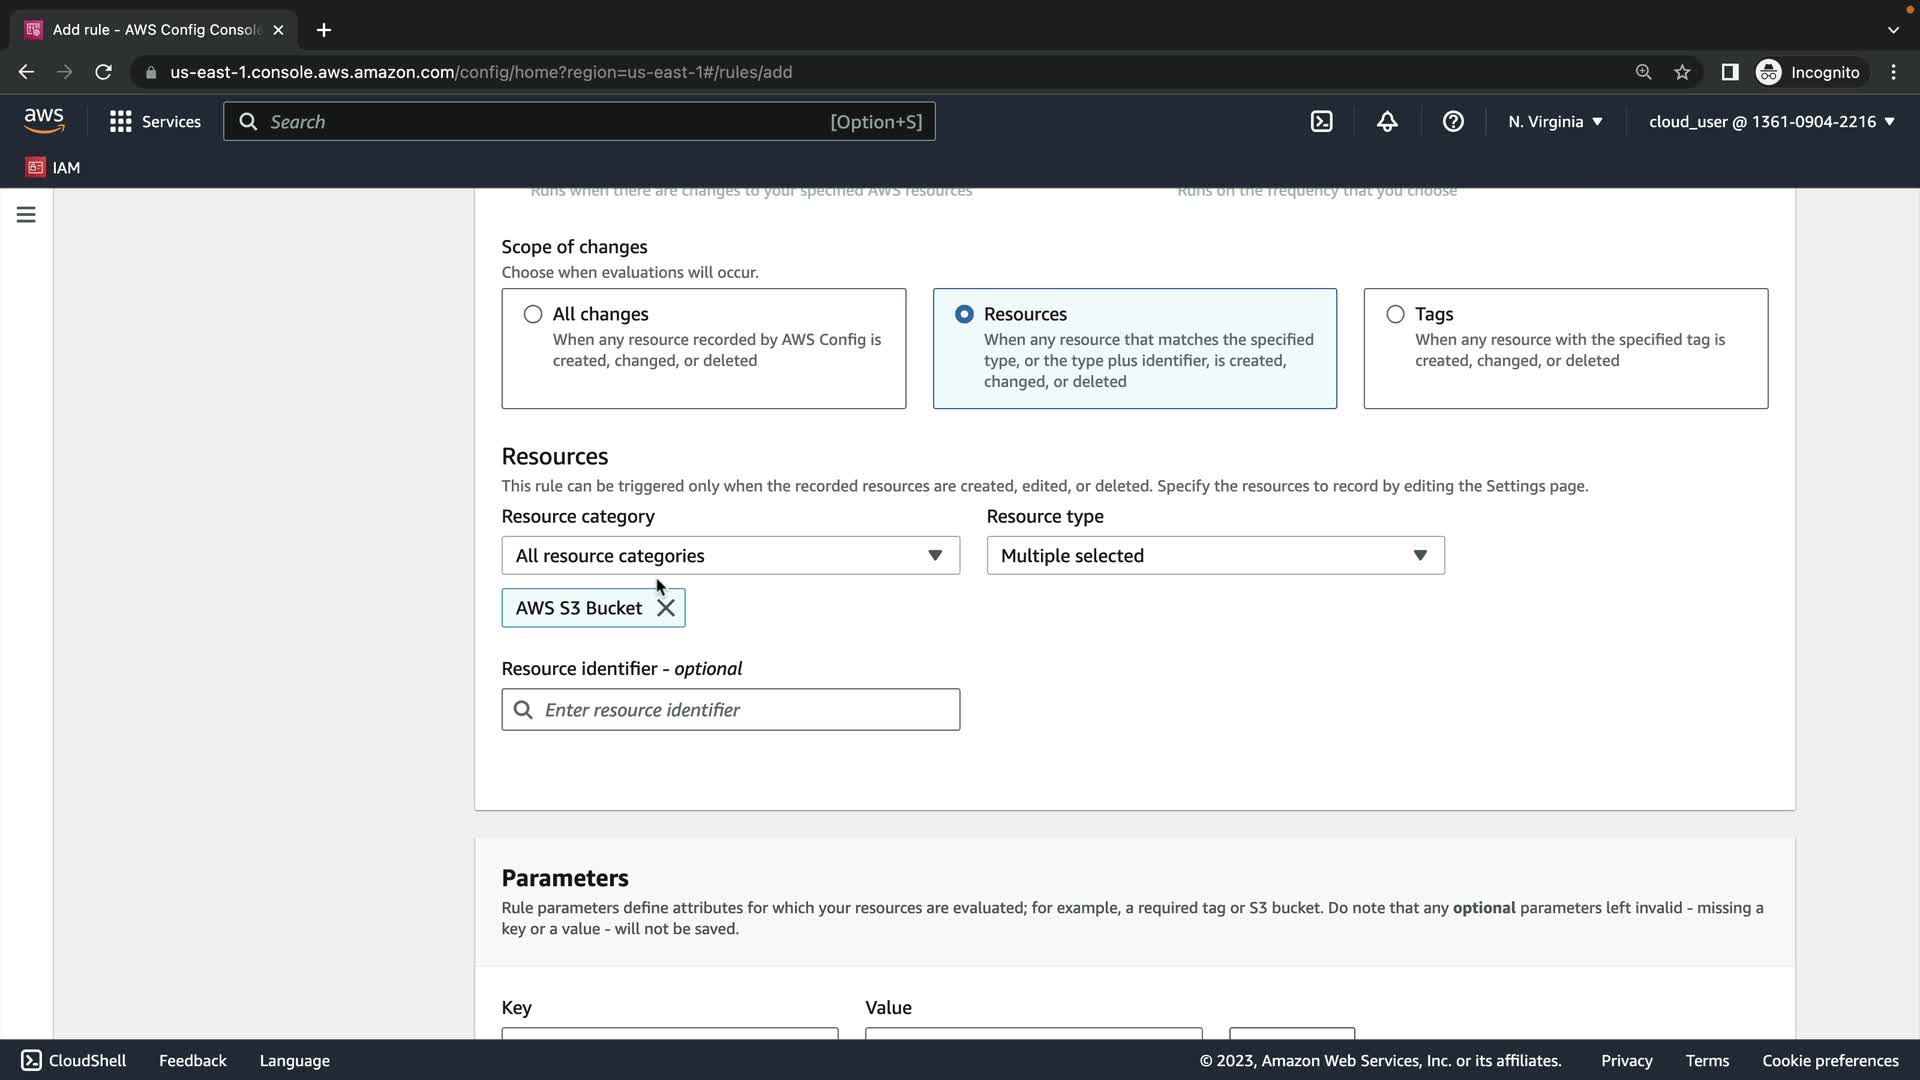Select the Tags scope radio button
Viewport: 1920px width, 1080px height.
point(1395,314)
